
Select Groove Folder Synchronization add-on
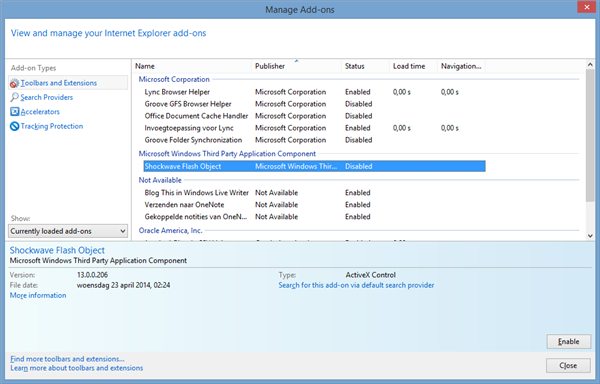(314, 140)
